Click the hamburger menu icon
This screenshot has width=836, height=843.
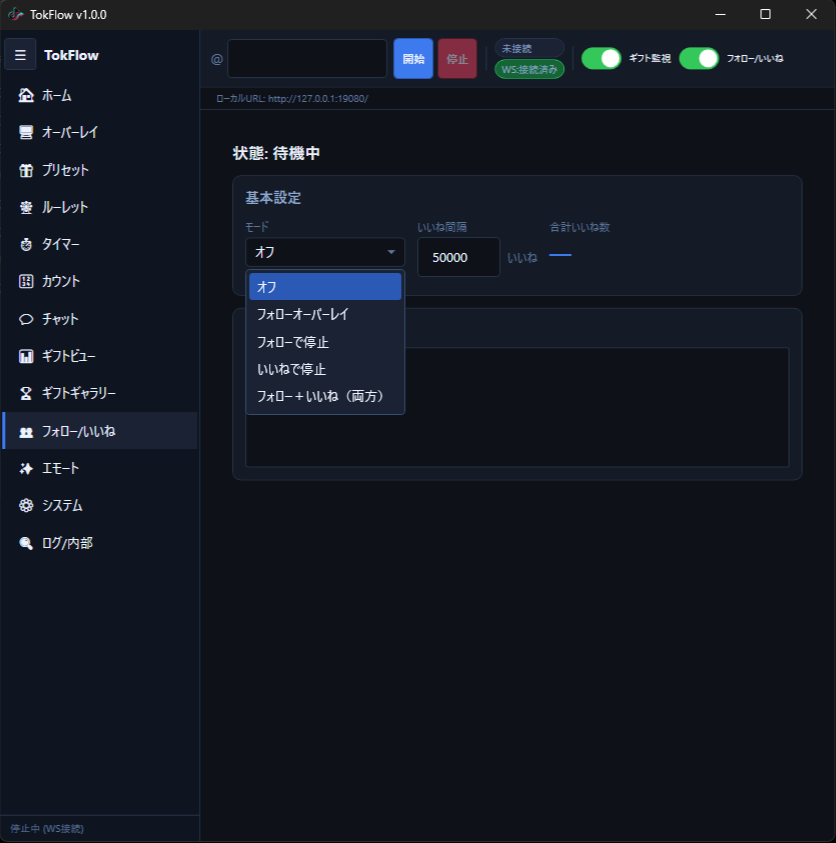20,55
